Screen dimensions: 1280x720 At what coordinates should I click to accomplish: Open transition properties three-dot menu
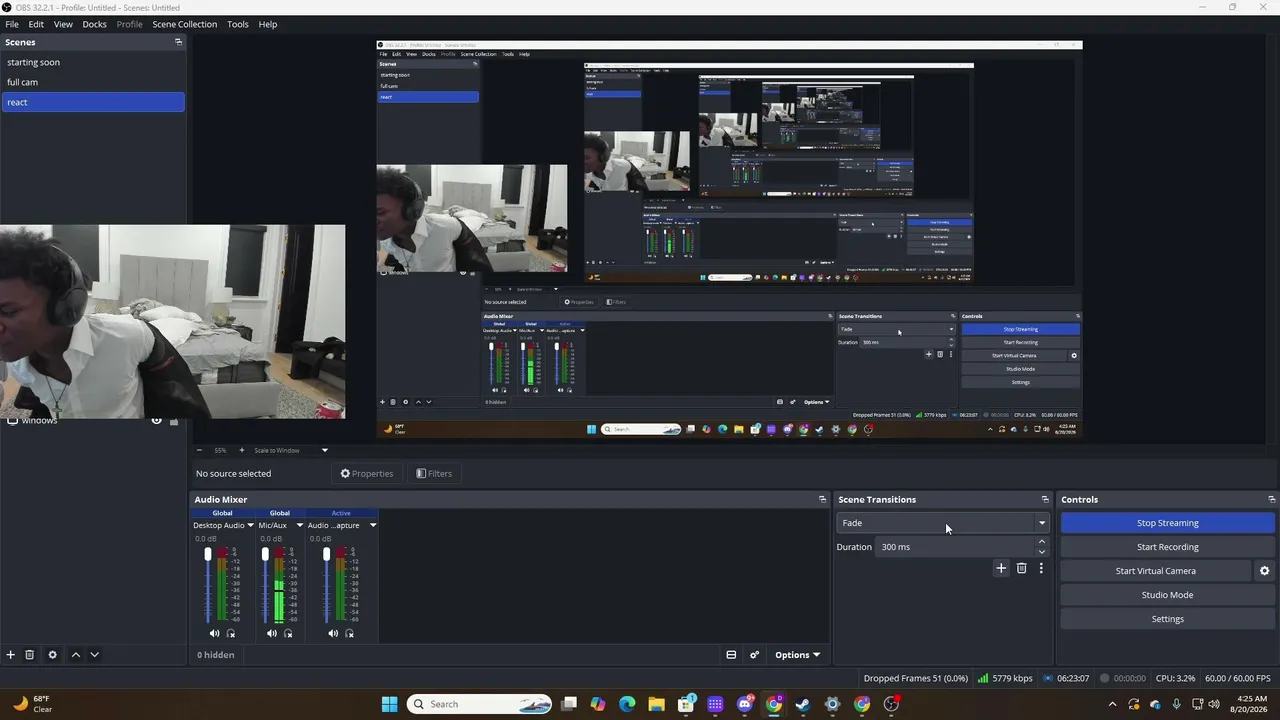(x=1041, y=569)
